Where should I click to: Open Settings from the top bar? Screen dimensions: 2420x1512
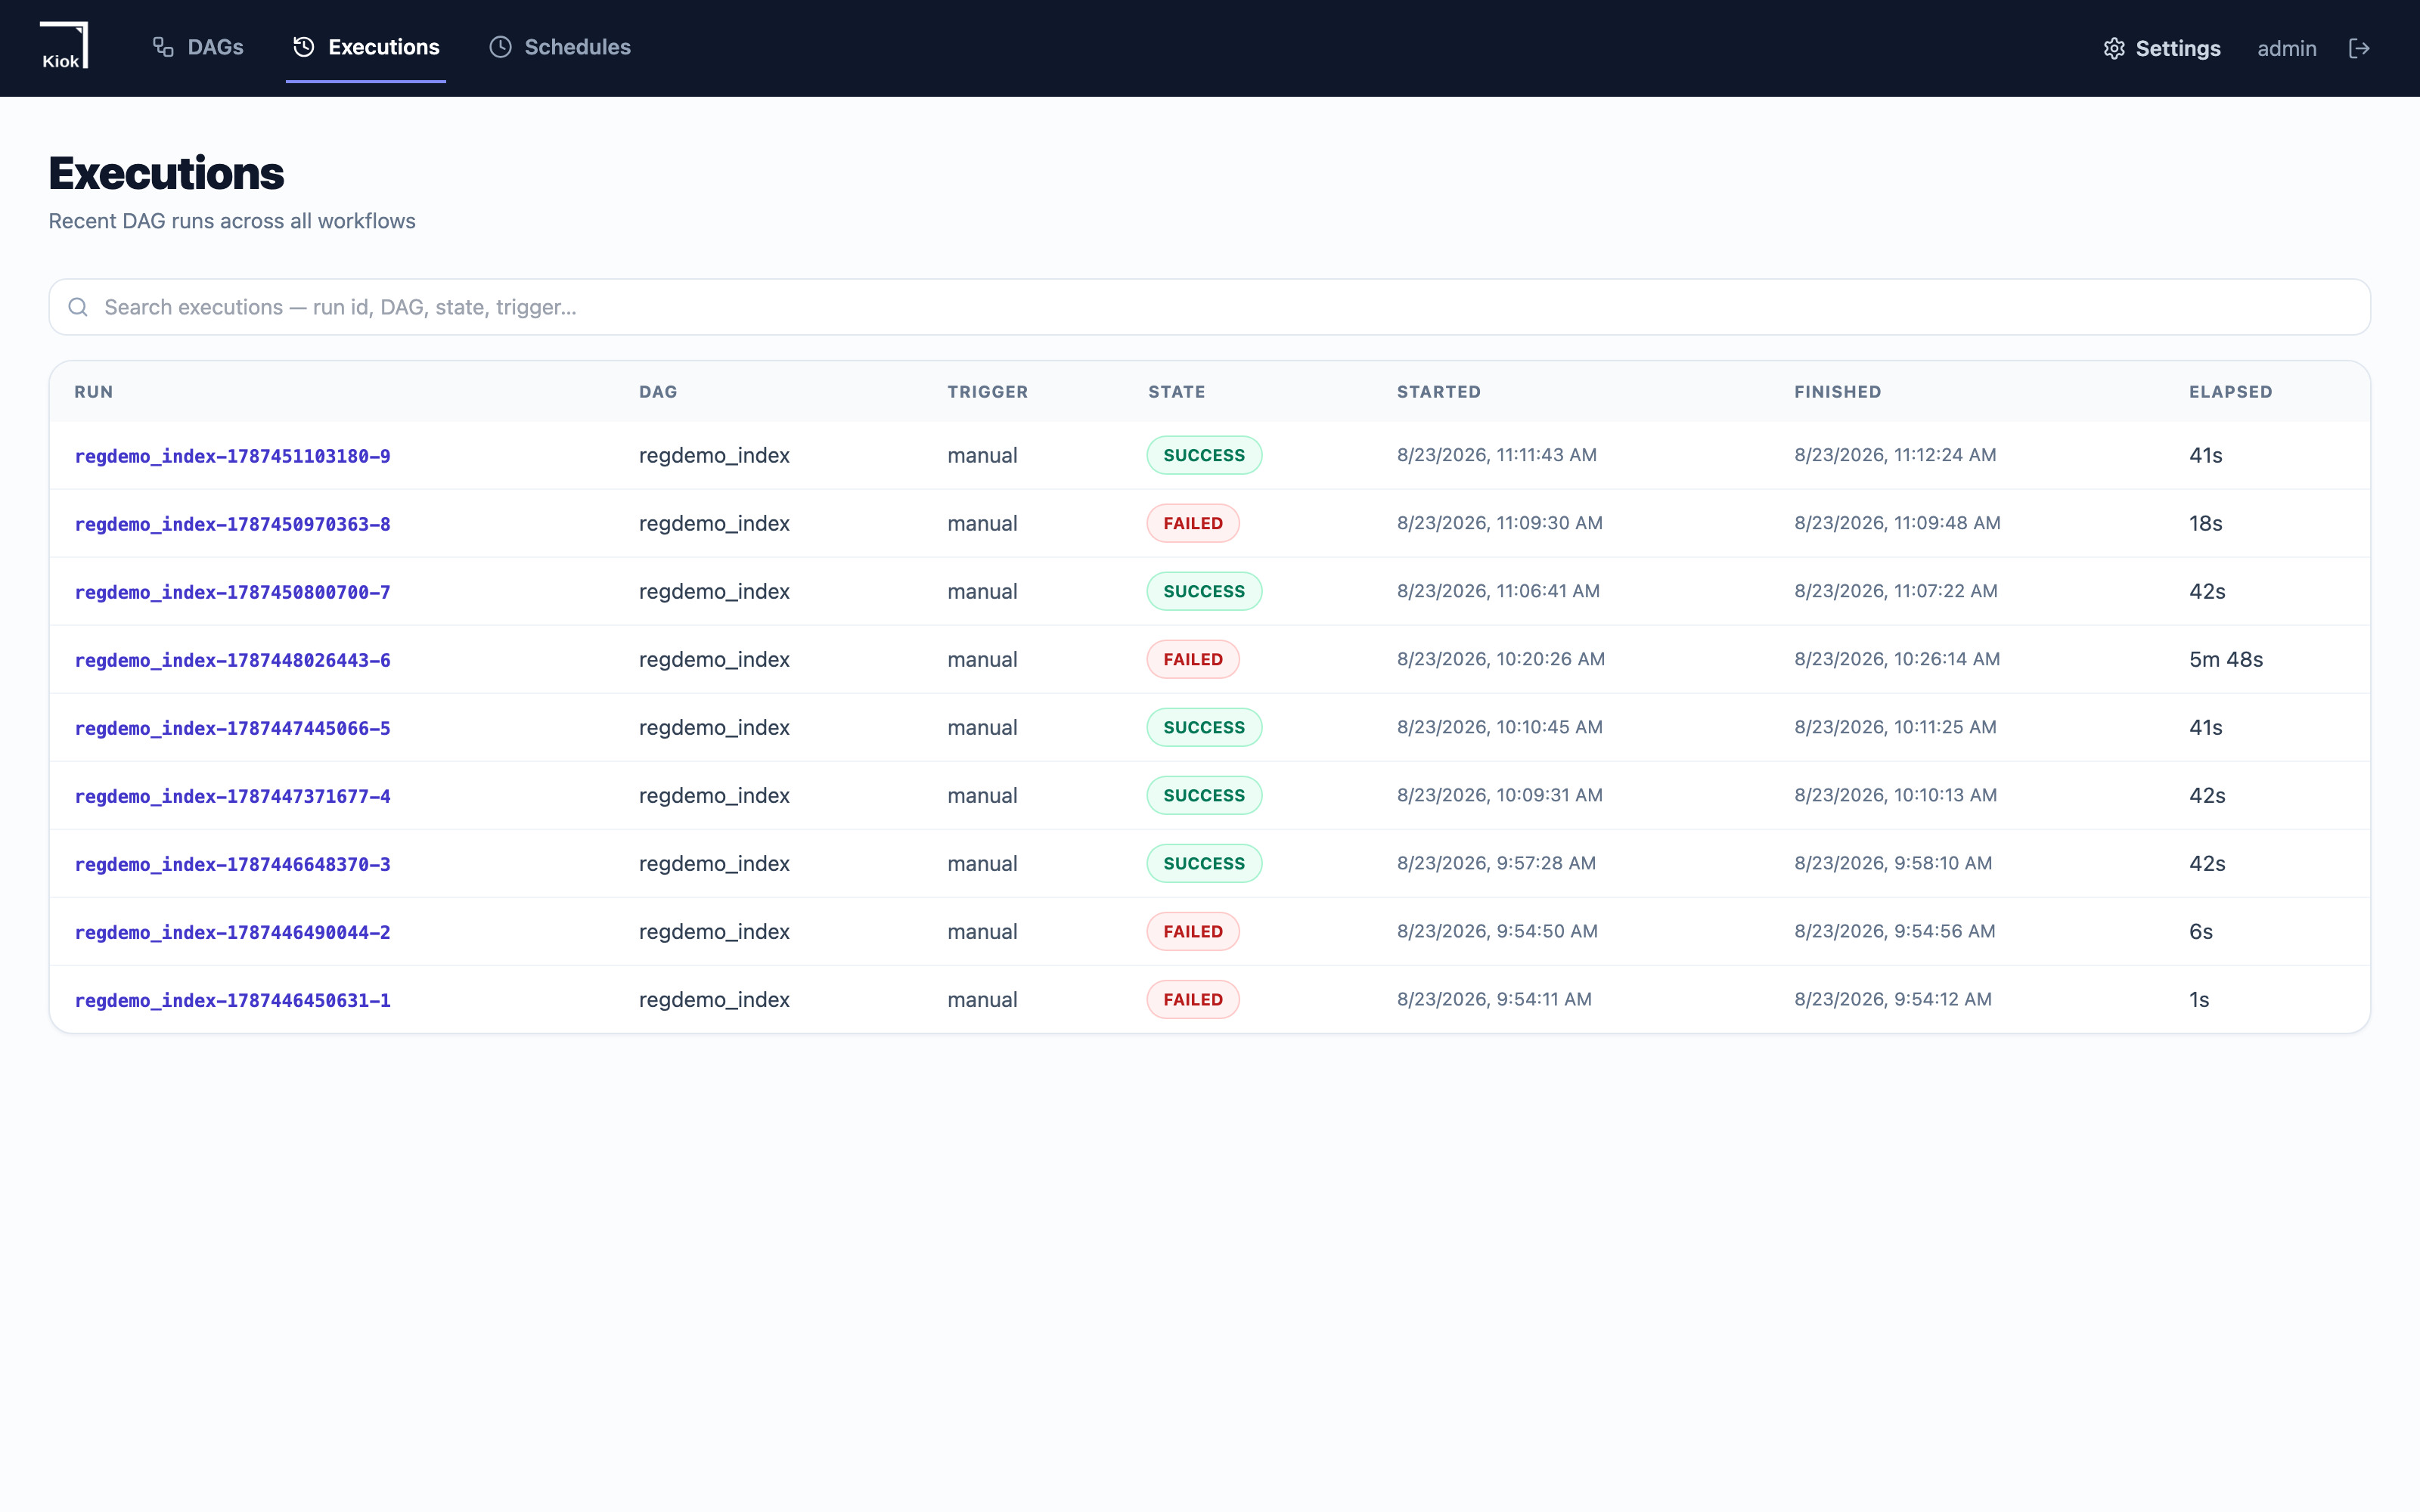[2161, 48]
